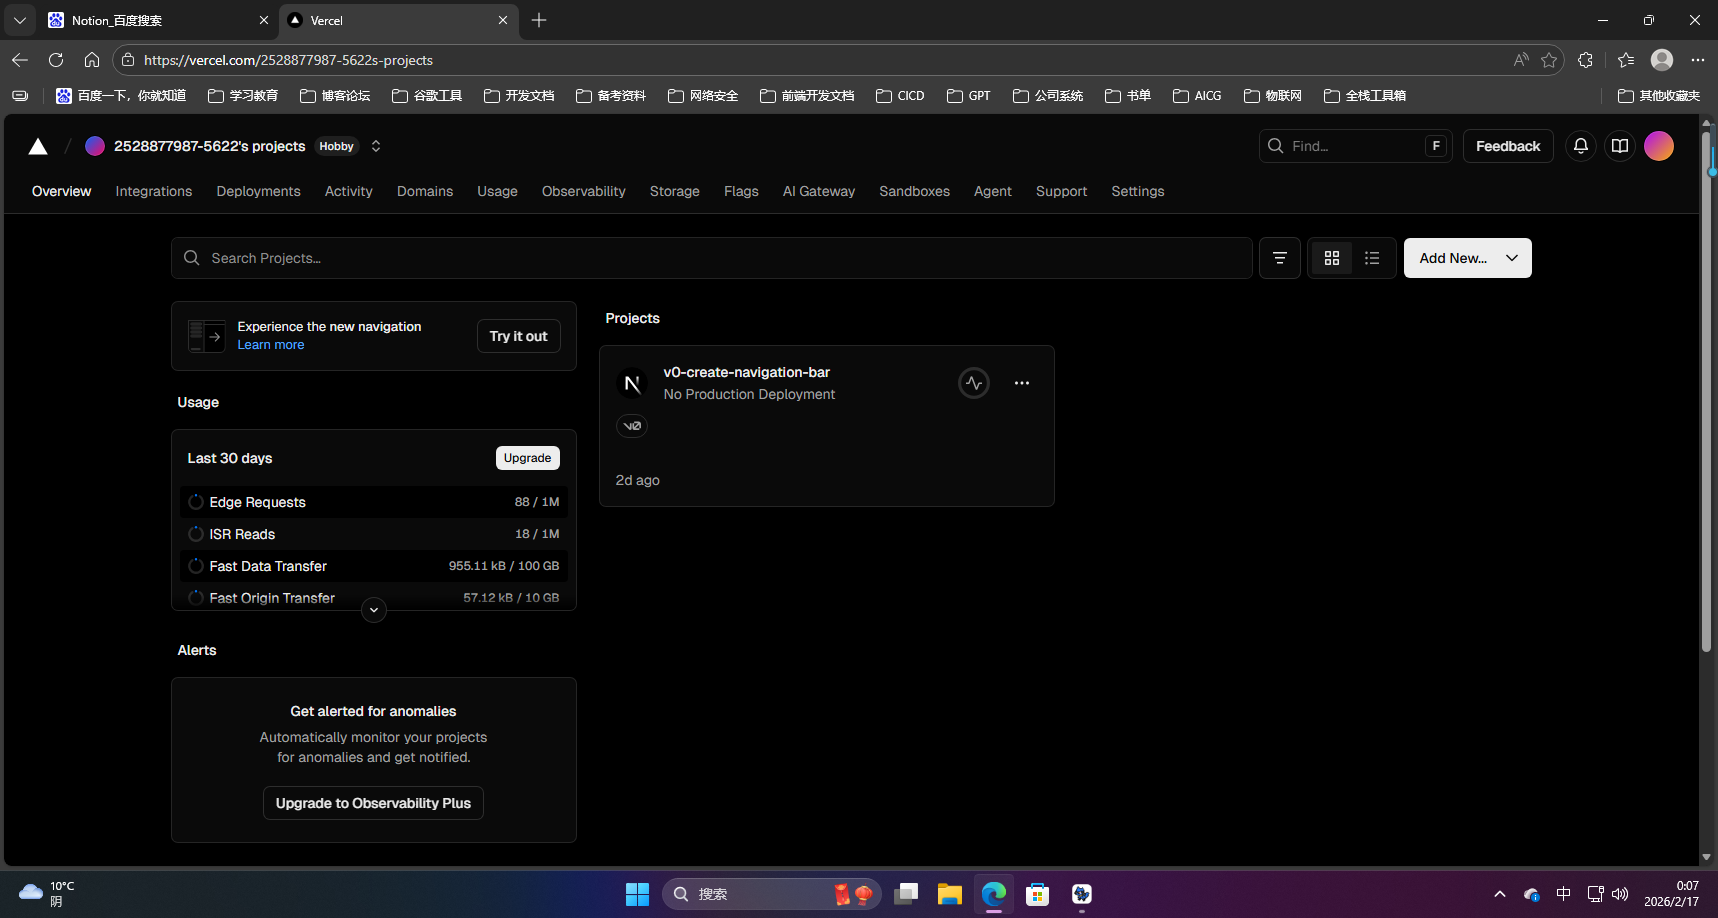Open project activity pulse icon
The height and width of the screenshot is (918, 1718).
click(974, 383)
